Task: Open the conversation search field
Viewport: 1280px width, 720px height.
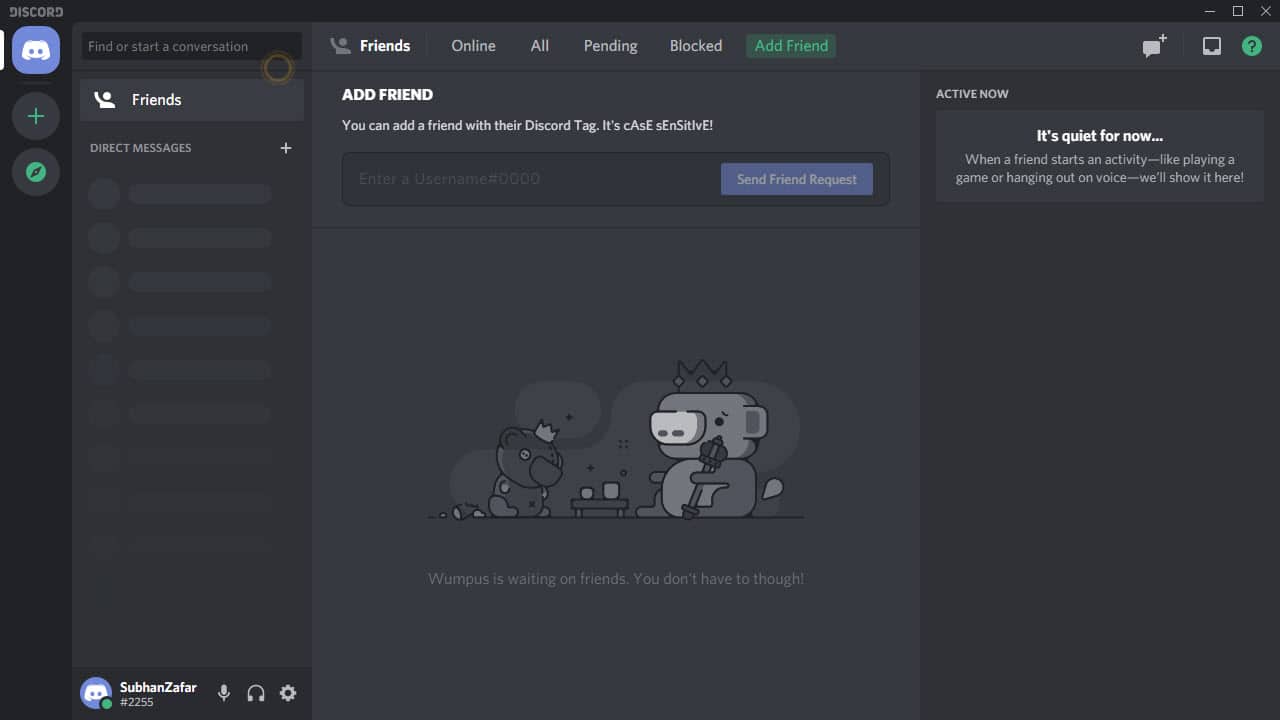Action: (x=190, y=46)
